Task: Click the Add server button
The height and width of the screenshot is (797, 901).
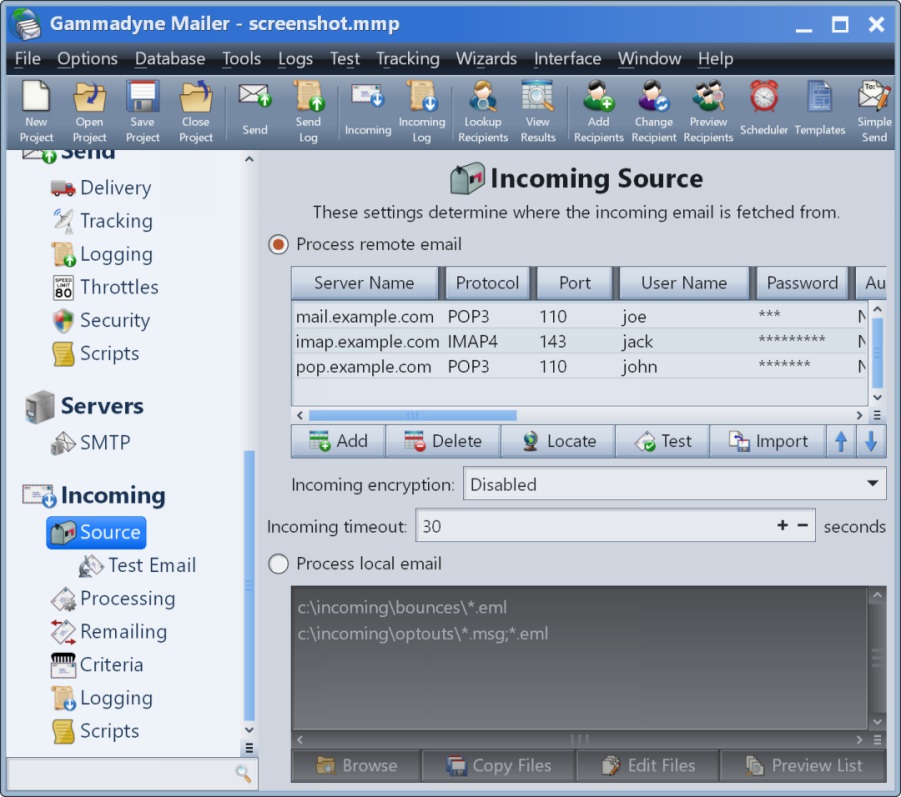Action: 338,441
